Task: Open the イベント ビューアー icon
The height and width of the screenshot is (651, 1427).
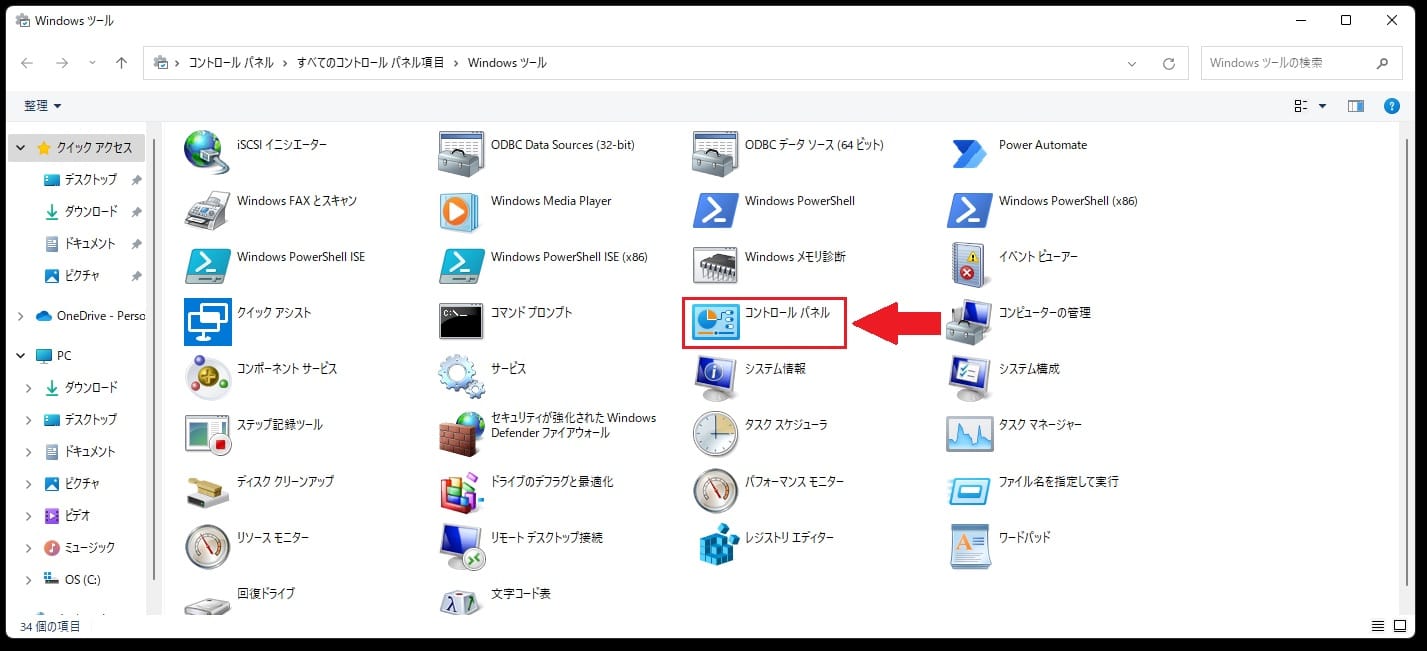Action: click(x=969, y=265)
